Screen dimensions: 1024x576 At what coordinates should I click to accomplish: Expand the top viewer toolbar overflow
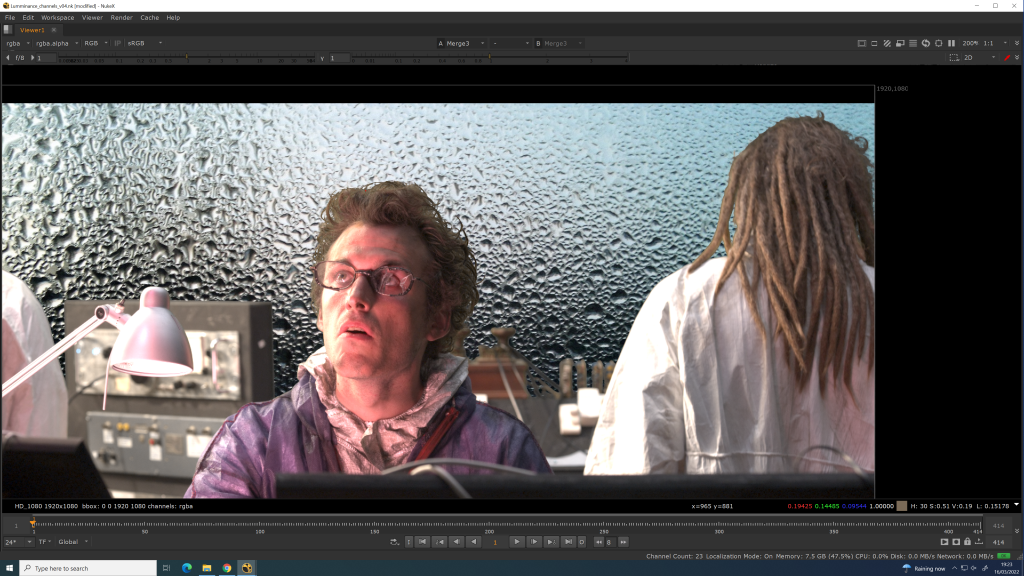1017,43
